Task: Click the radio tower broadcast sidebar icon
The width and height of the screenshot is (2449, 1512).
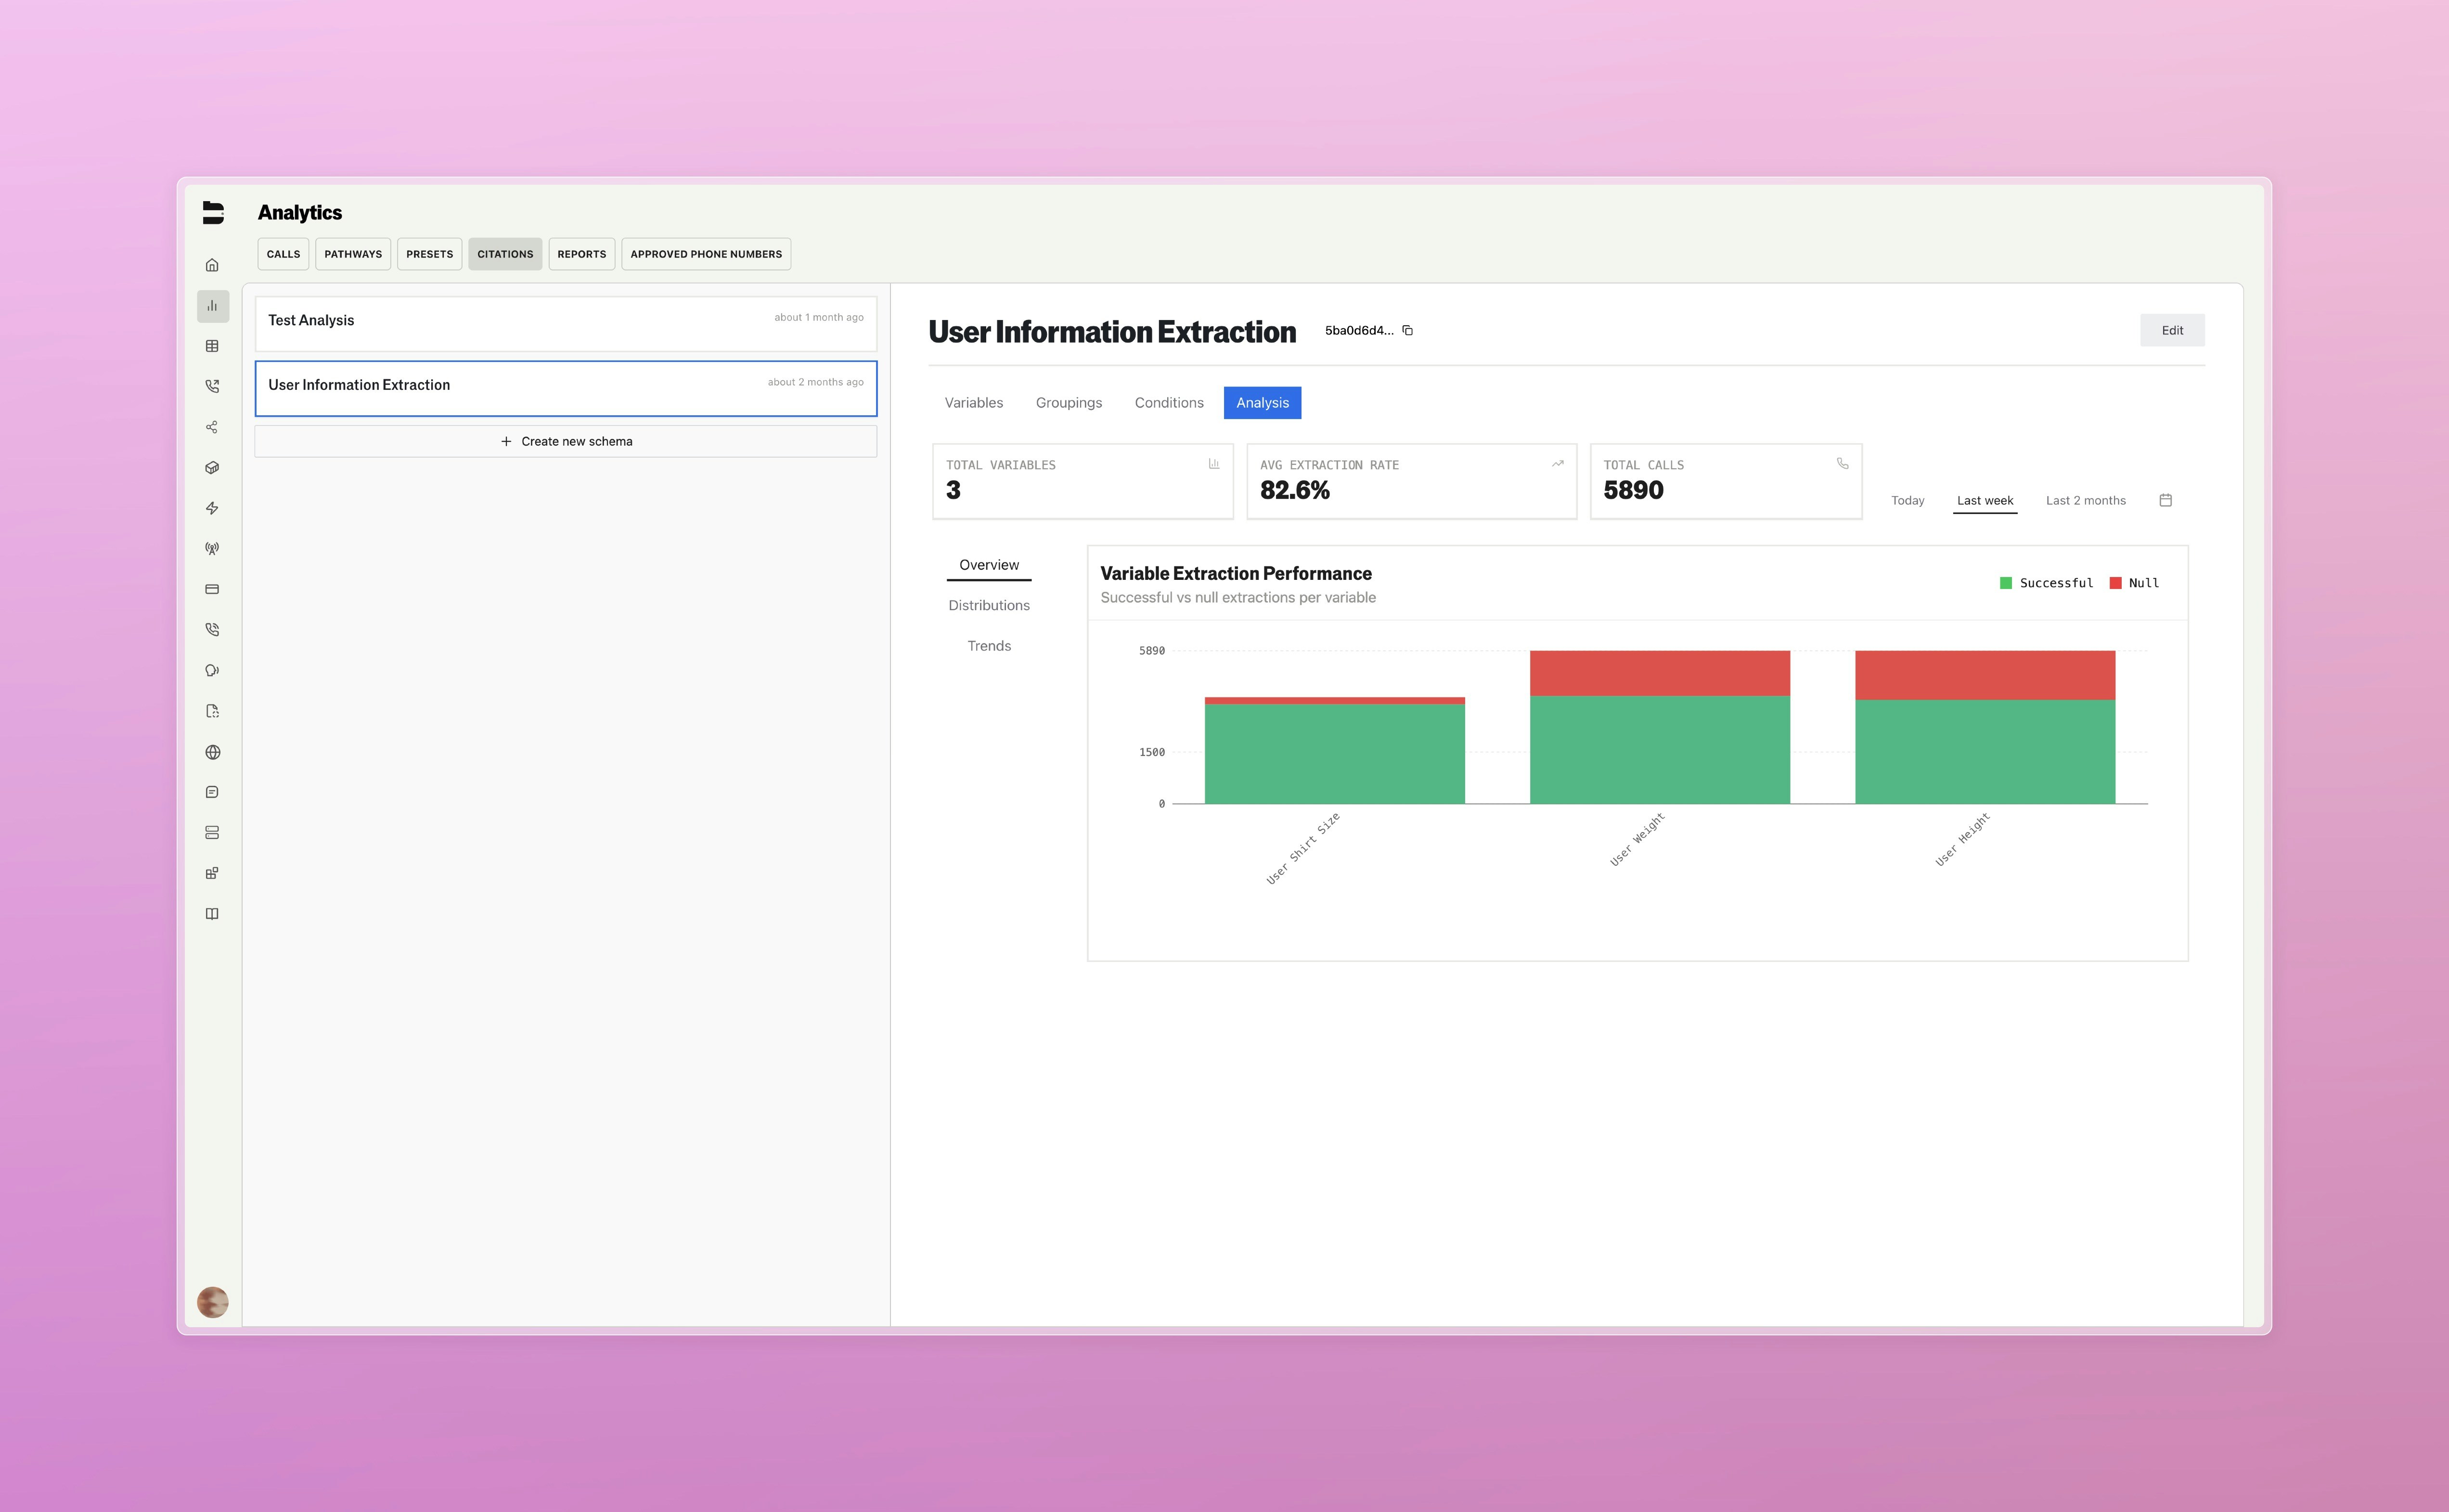Action: click(x=212, y=549)
